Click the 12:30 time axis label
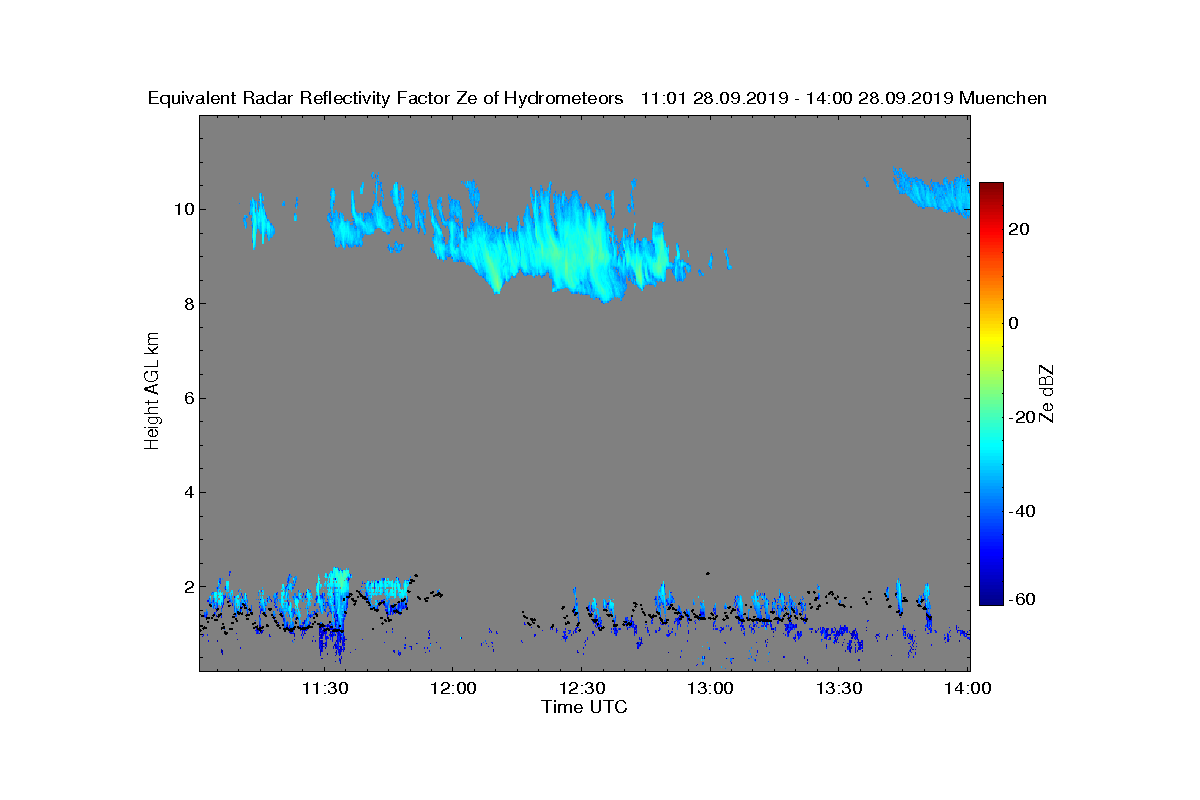This screenshot has height=800, width=1200. (x=582, y=688)
